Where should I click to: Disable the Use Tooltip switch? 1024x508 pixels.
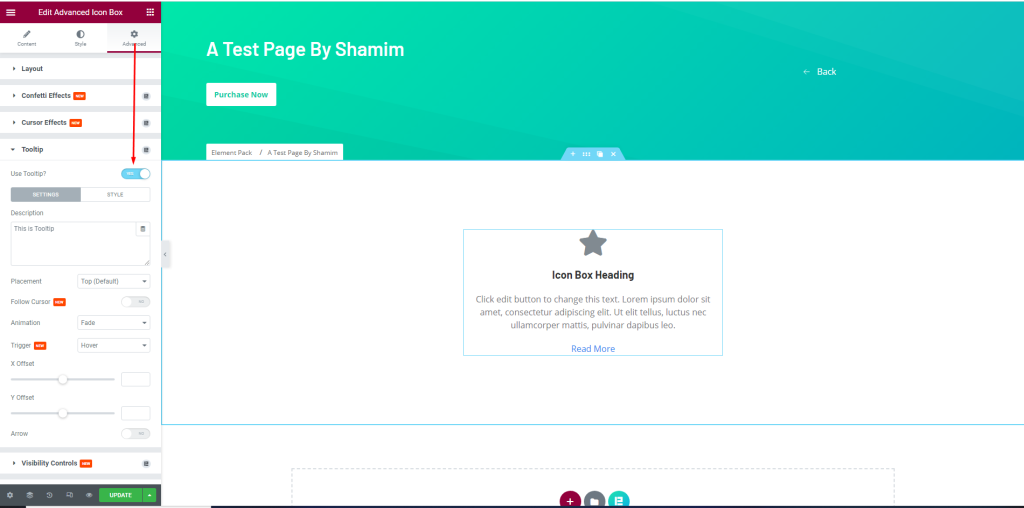[x=136, y=174]
